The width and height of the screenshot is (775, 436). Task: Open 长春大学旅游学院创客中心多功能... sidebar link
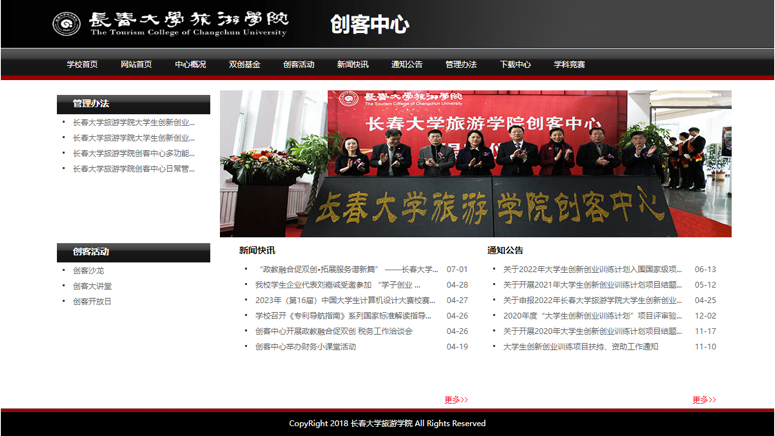point(133,153)
